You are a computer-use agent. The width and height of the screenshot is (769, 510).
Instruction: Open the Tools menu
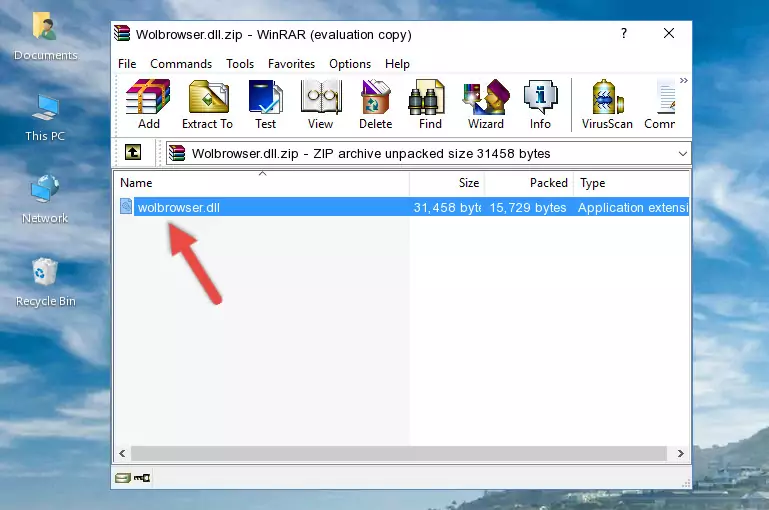point(240,64)
